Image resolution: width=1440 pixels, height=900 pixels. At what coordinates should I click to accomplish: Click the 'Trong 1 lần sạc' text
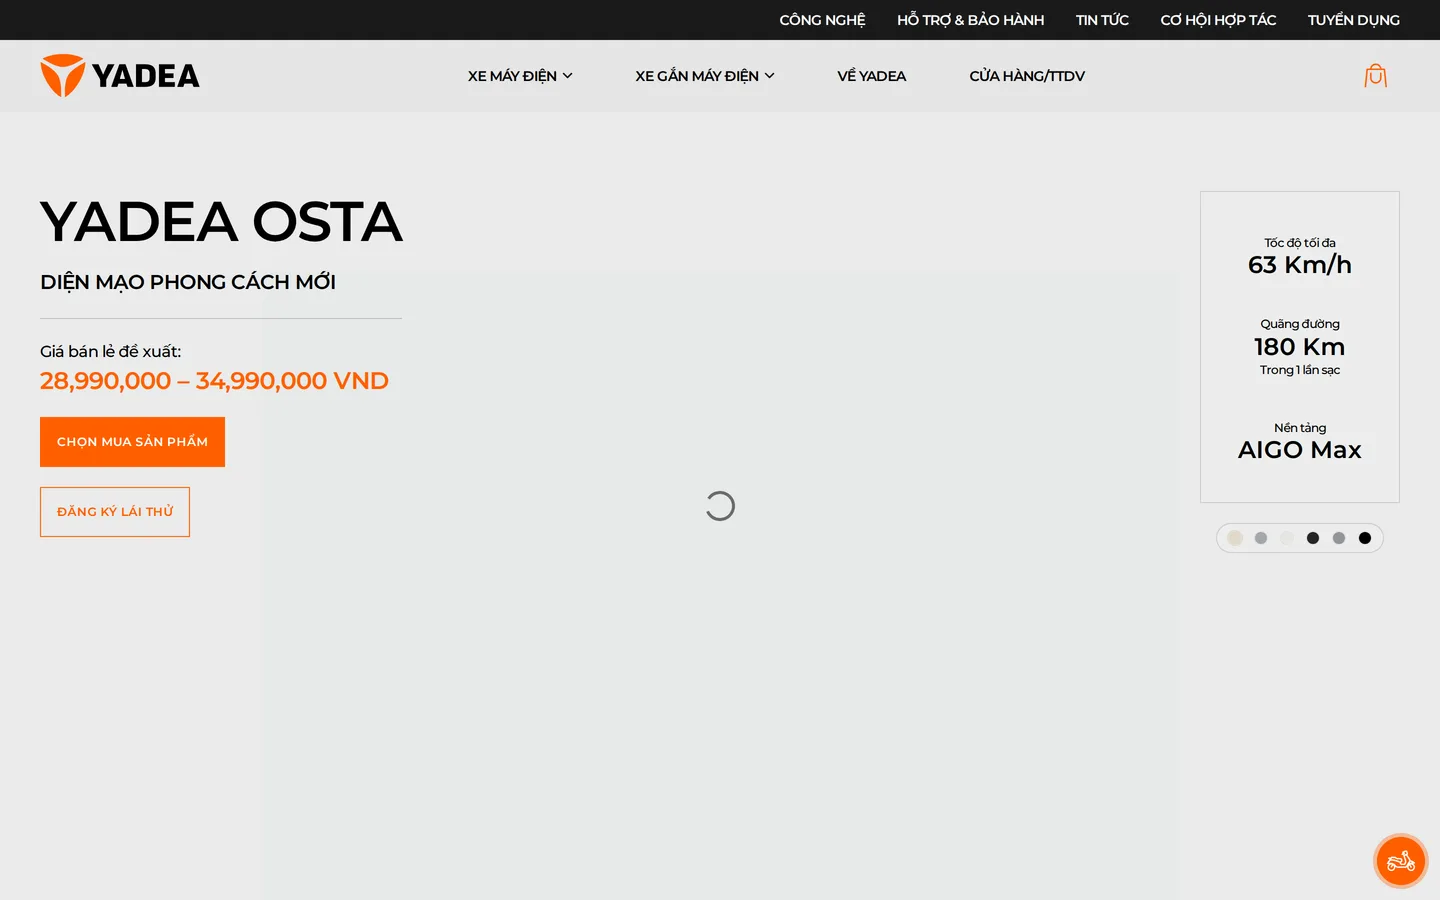pyautogui.click(x=1300, y=370)
